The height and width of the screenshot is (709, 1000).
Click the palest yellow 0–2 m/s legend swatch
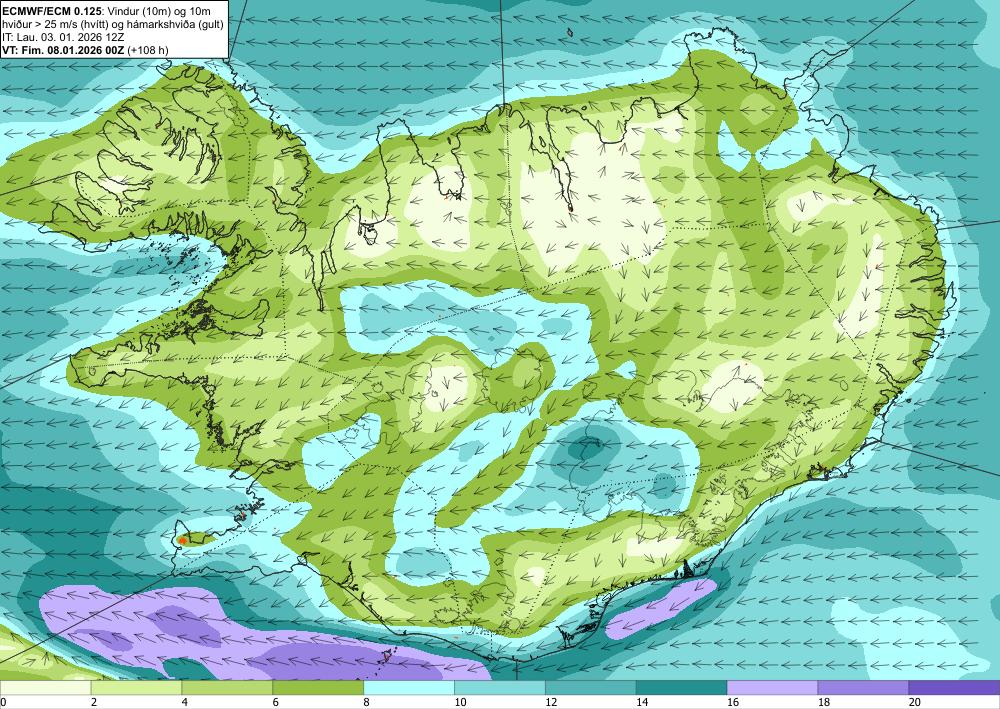pos(45,688)
